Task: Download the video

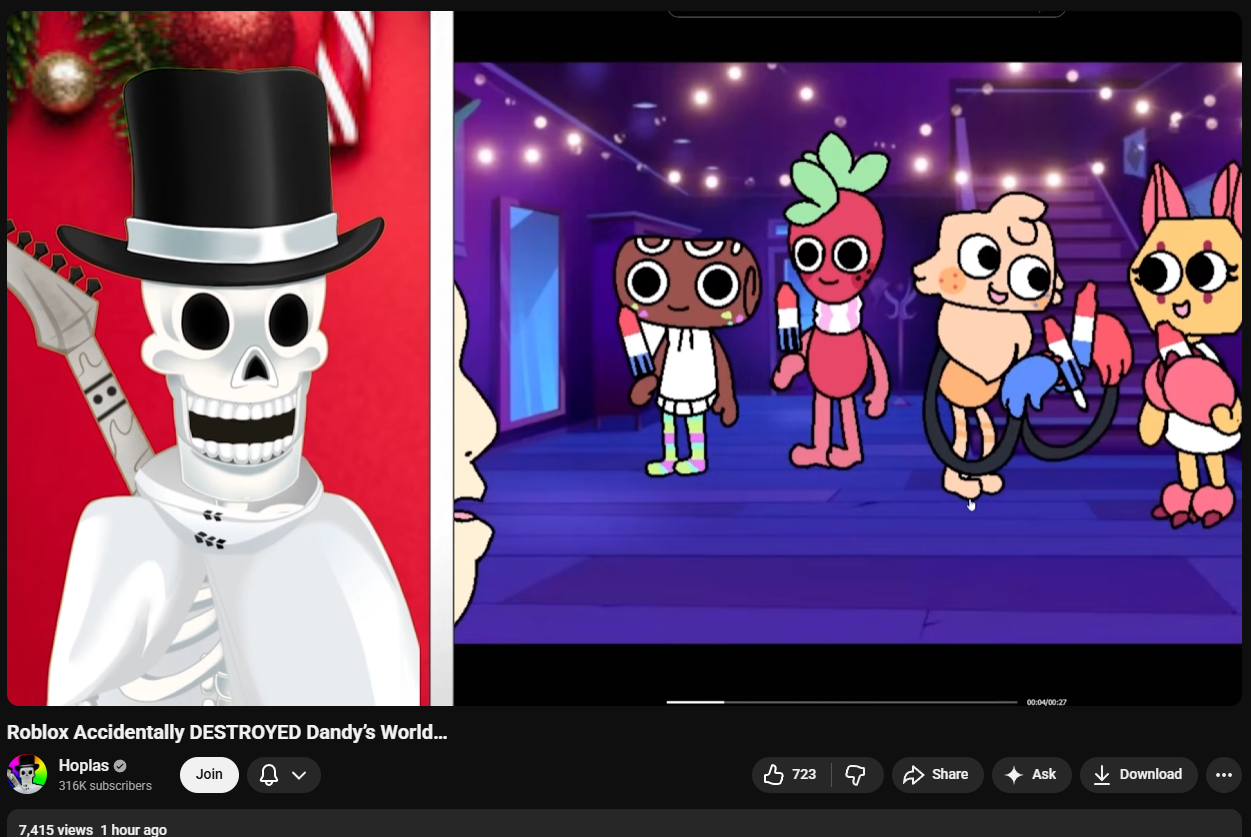Action: (1138, 775)
